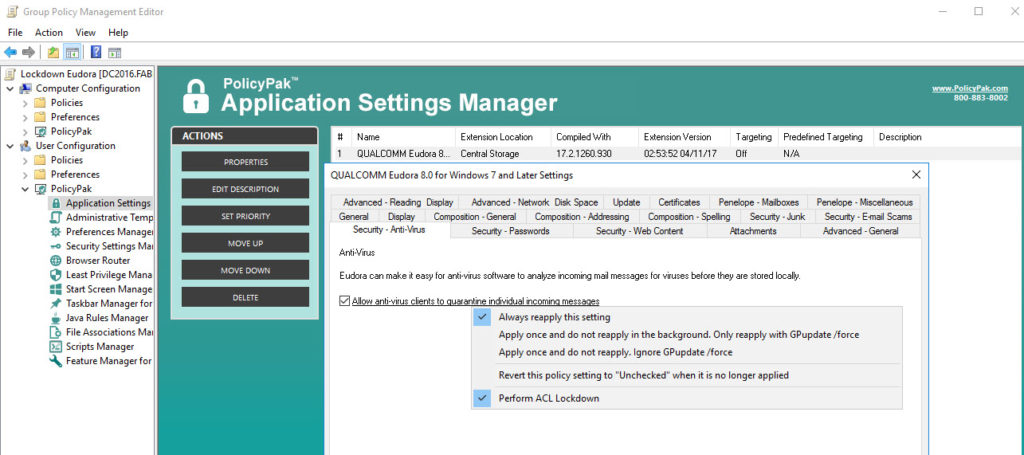Expand Policies under User Configuration
The height and width of the screenshot is (455, 1024).
pyautogui.click(x=25, y=160)
